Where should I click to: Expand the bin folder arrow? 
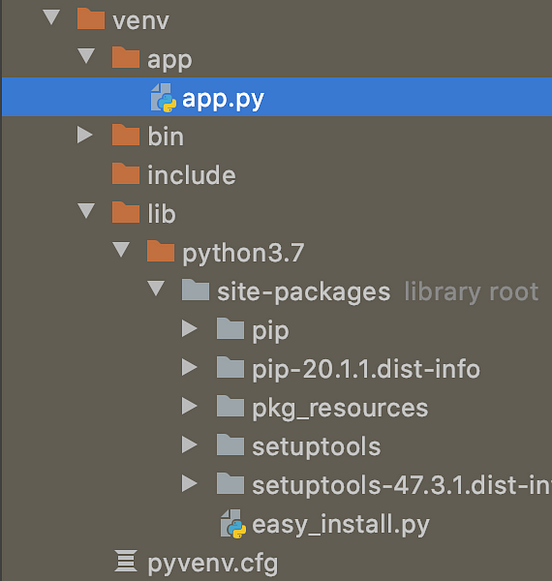(x=85, y=135)
